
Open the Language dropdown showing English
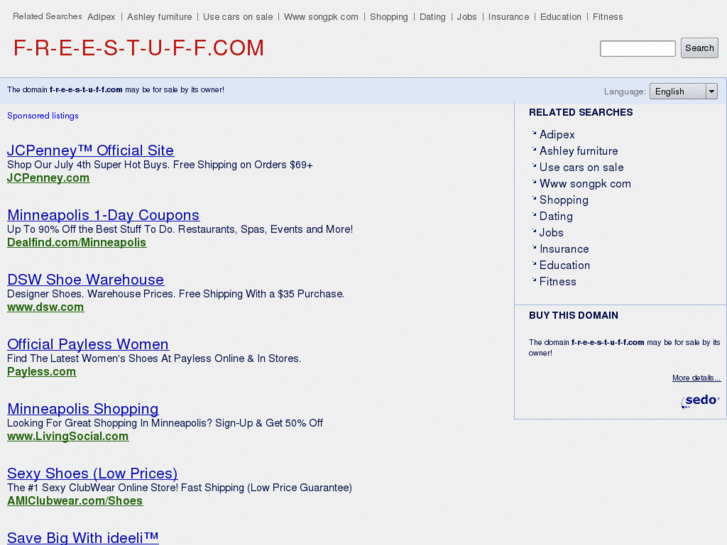coord(683,91)
